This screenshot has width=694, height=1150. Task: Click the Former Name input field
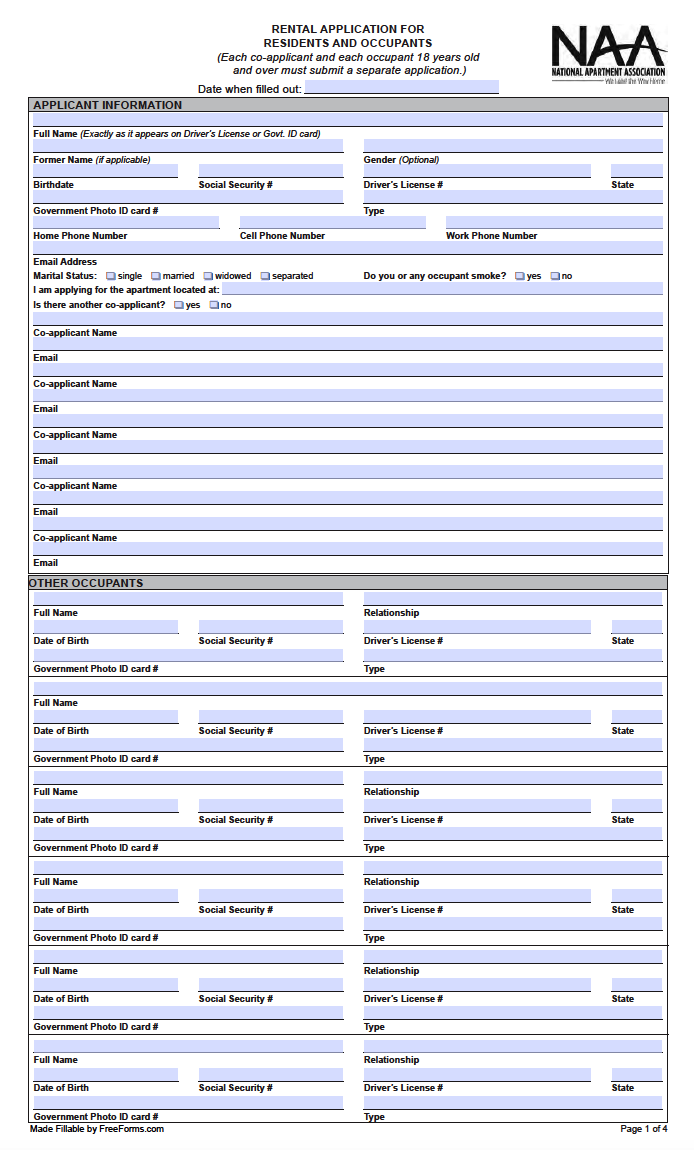coord(188,146)
